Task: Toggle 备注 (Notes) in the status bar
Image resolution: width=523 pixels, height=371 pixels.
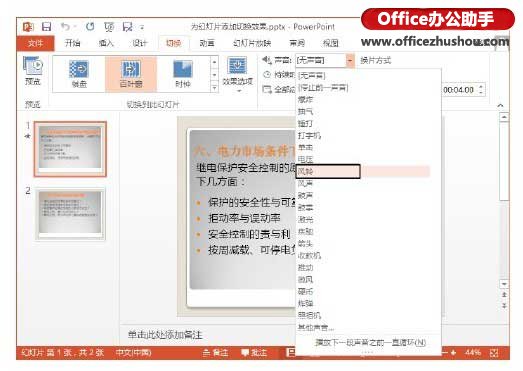Action: click(x=215, y=353)
